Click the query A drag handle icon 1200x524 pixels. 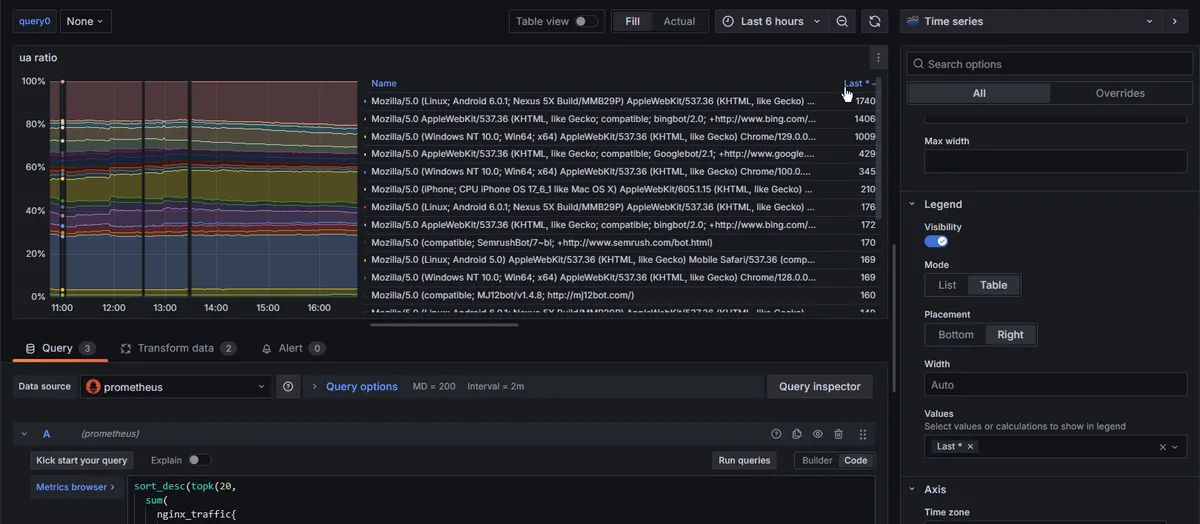[x=863, y=434]
